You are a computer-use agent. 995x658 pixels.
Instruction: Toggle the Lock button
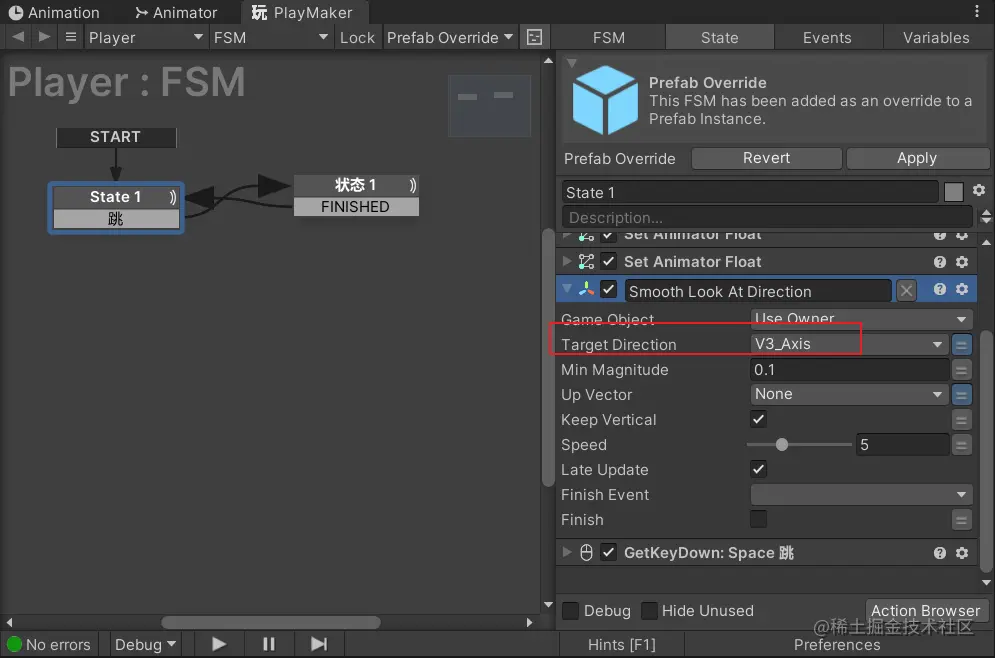(357, 37)
